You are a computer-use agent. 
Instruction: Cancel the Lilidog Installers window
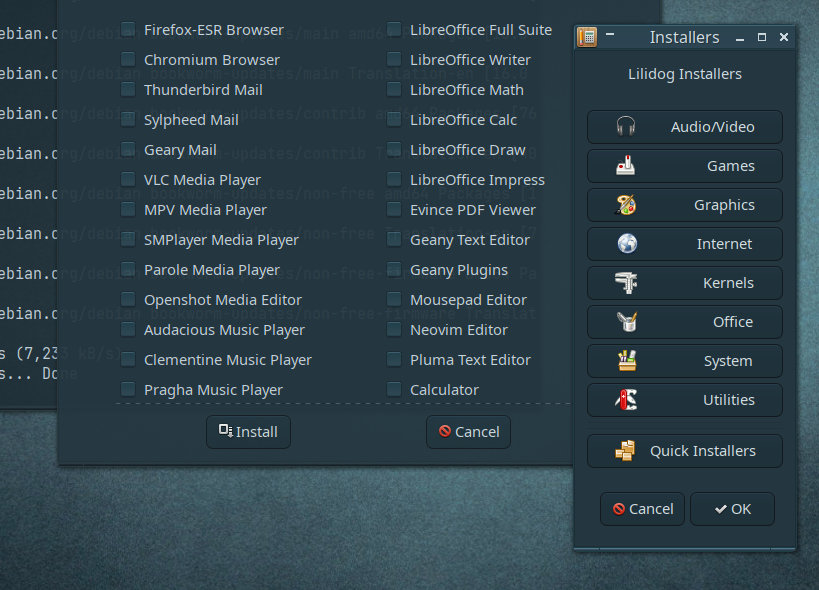pos(642,509)
